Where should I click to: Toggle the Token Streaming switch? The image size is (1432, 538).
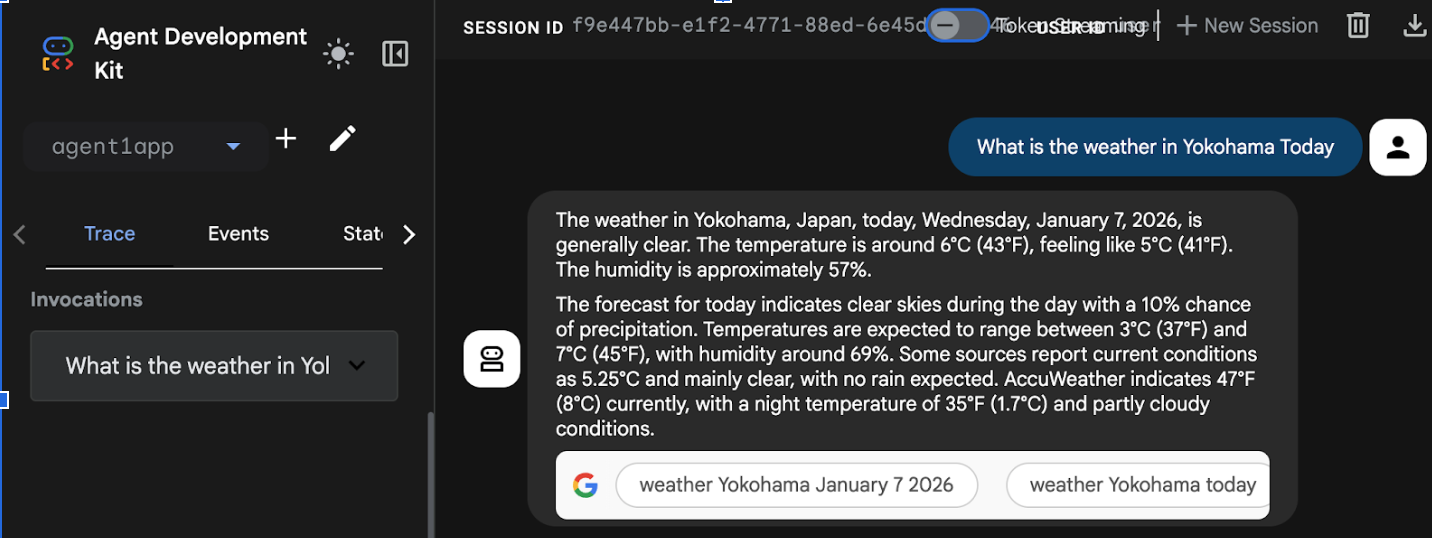tap(956, 26)
